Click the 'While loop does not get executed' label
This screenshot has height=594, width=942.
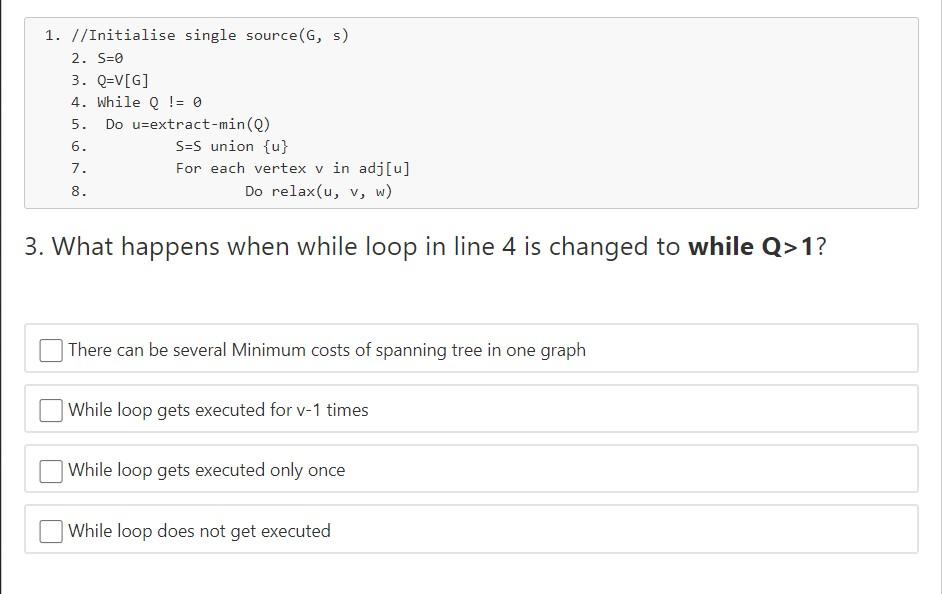[x=198, y=530]
